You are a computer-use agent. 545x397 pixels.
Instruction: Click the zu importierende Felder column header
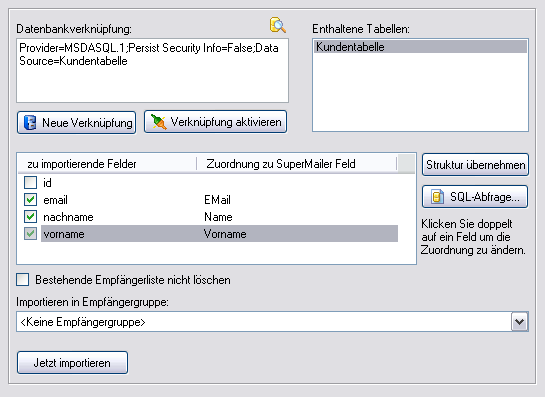[x=107, y=164]
